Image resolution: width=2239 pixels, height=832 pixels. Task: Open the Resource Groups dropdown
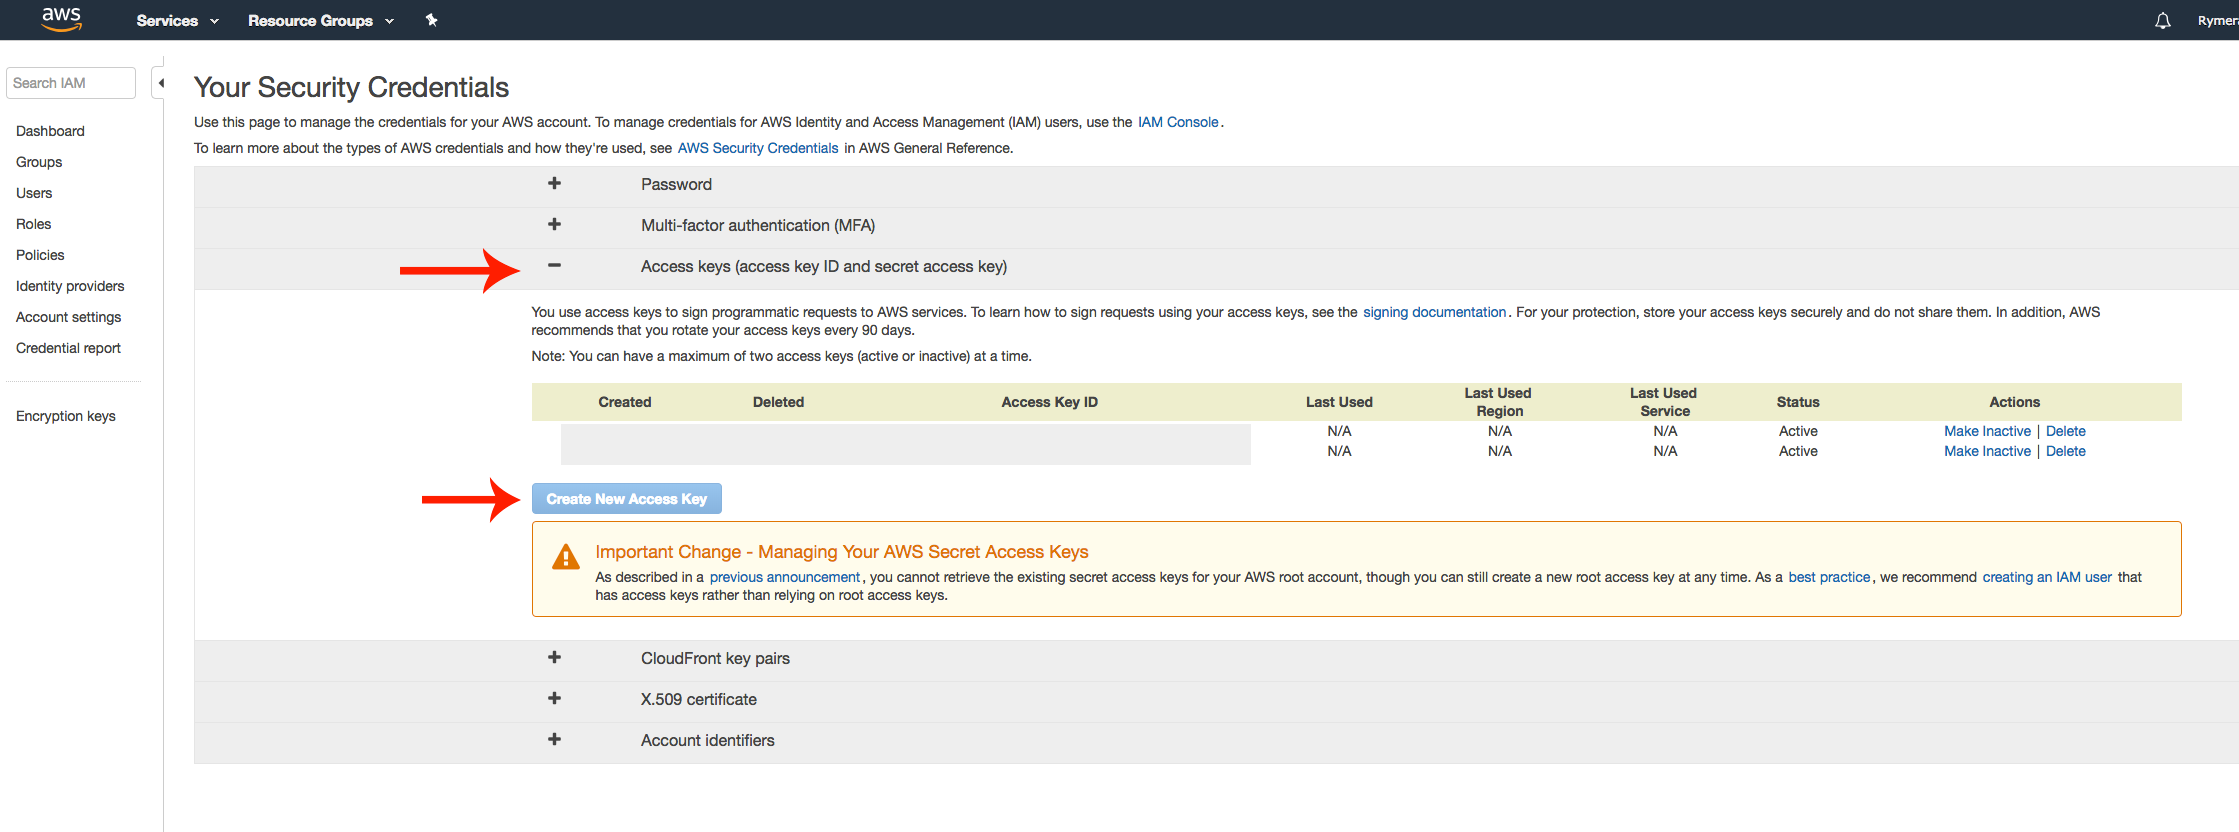point(320,20)
